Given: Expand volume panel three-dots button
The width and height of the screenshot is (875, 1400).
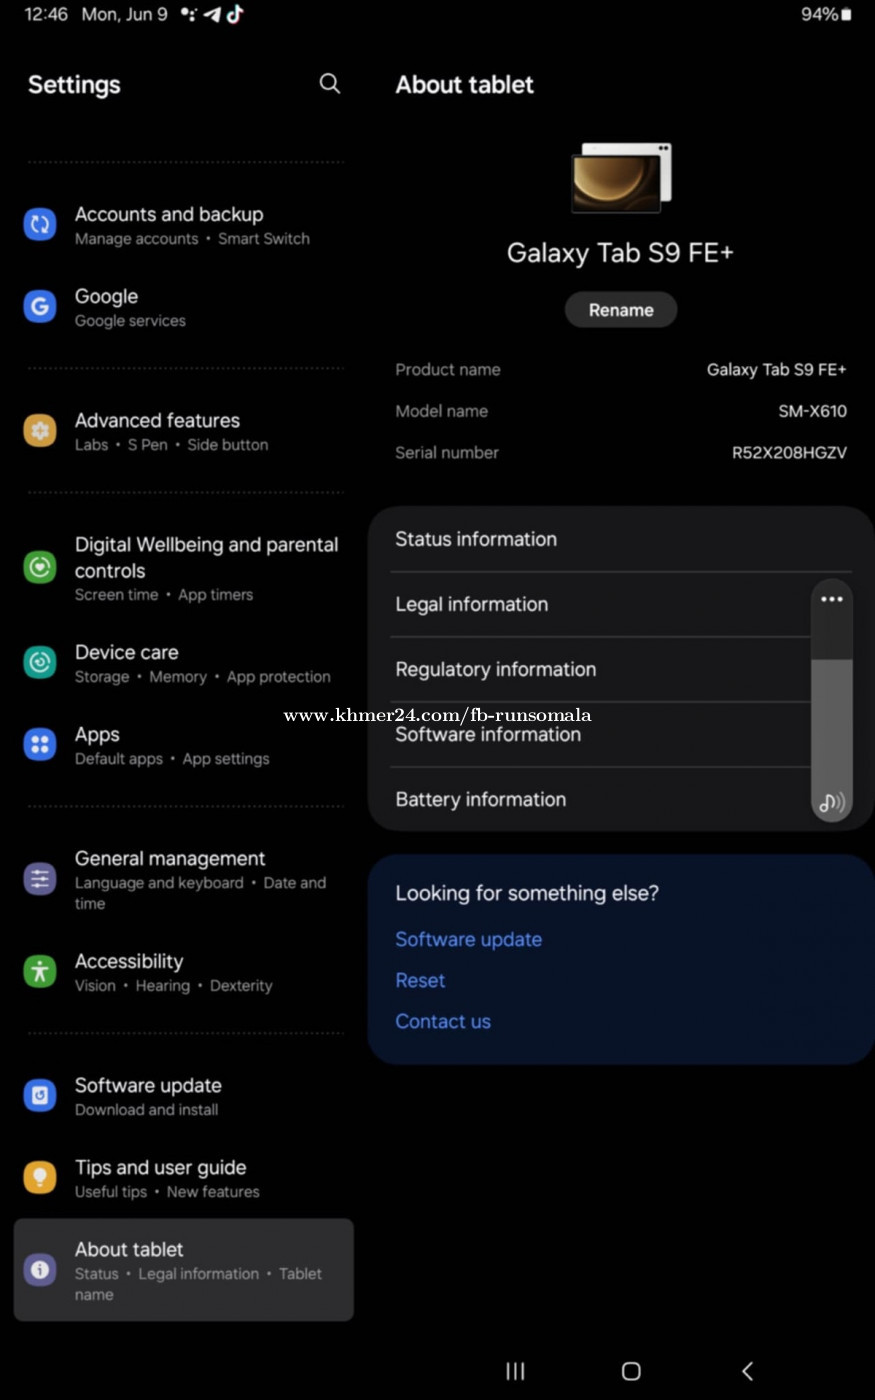Looking at the screenshot, I should pos(831,600).
